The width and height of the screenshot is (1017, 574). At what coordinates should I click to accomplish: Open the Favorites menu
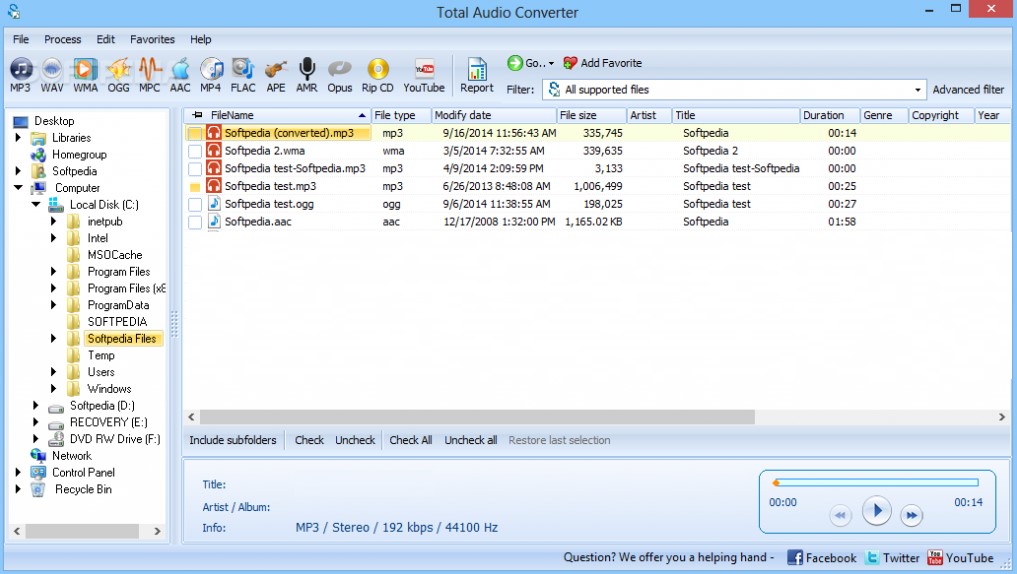pyautogui.click(x=152, y=39)
